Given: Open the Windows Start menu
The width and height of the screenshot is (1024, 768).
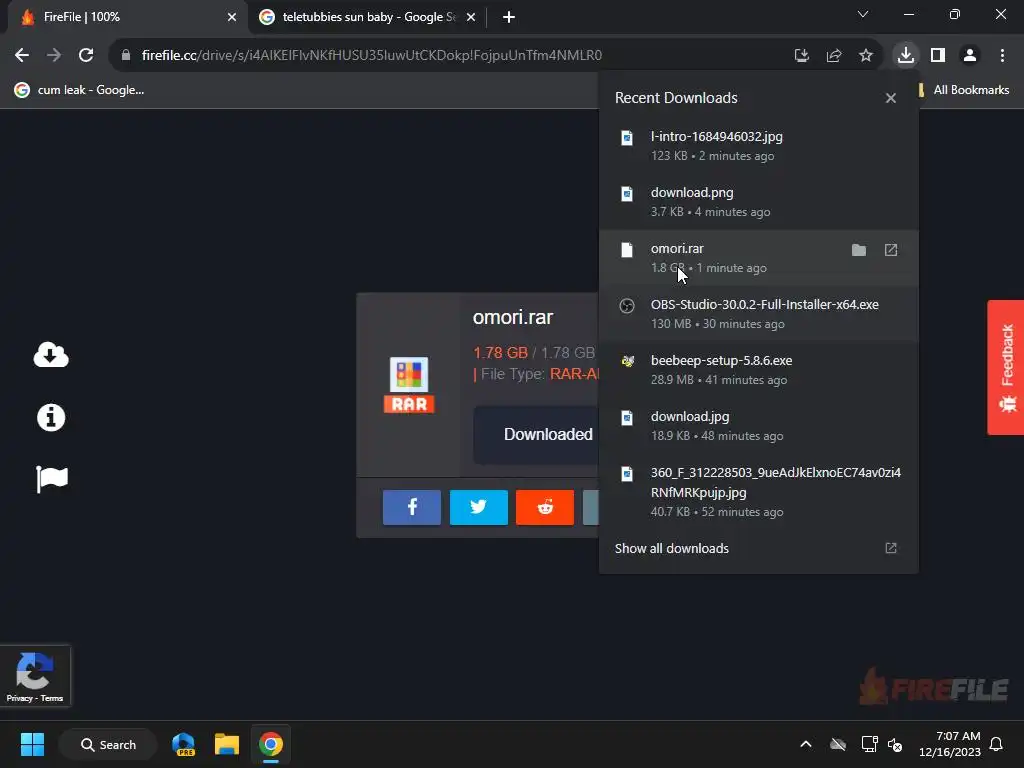Looking at the screenshot, I should click(x=32, y=744).
